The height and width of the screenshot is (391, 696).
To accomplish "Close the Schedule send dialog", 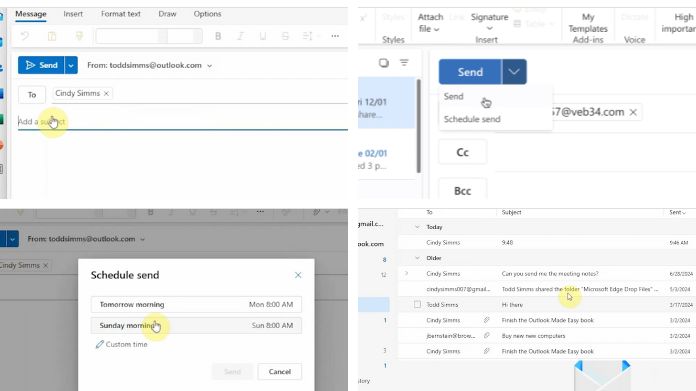I will tap(298, 275).
